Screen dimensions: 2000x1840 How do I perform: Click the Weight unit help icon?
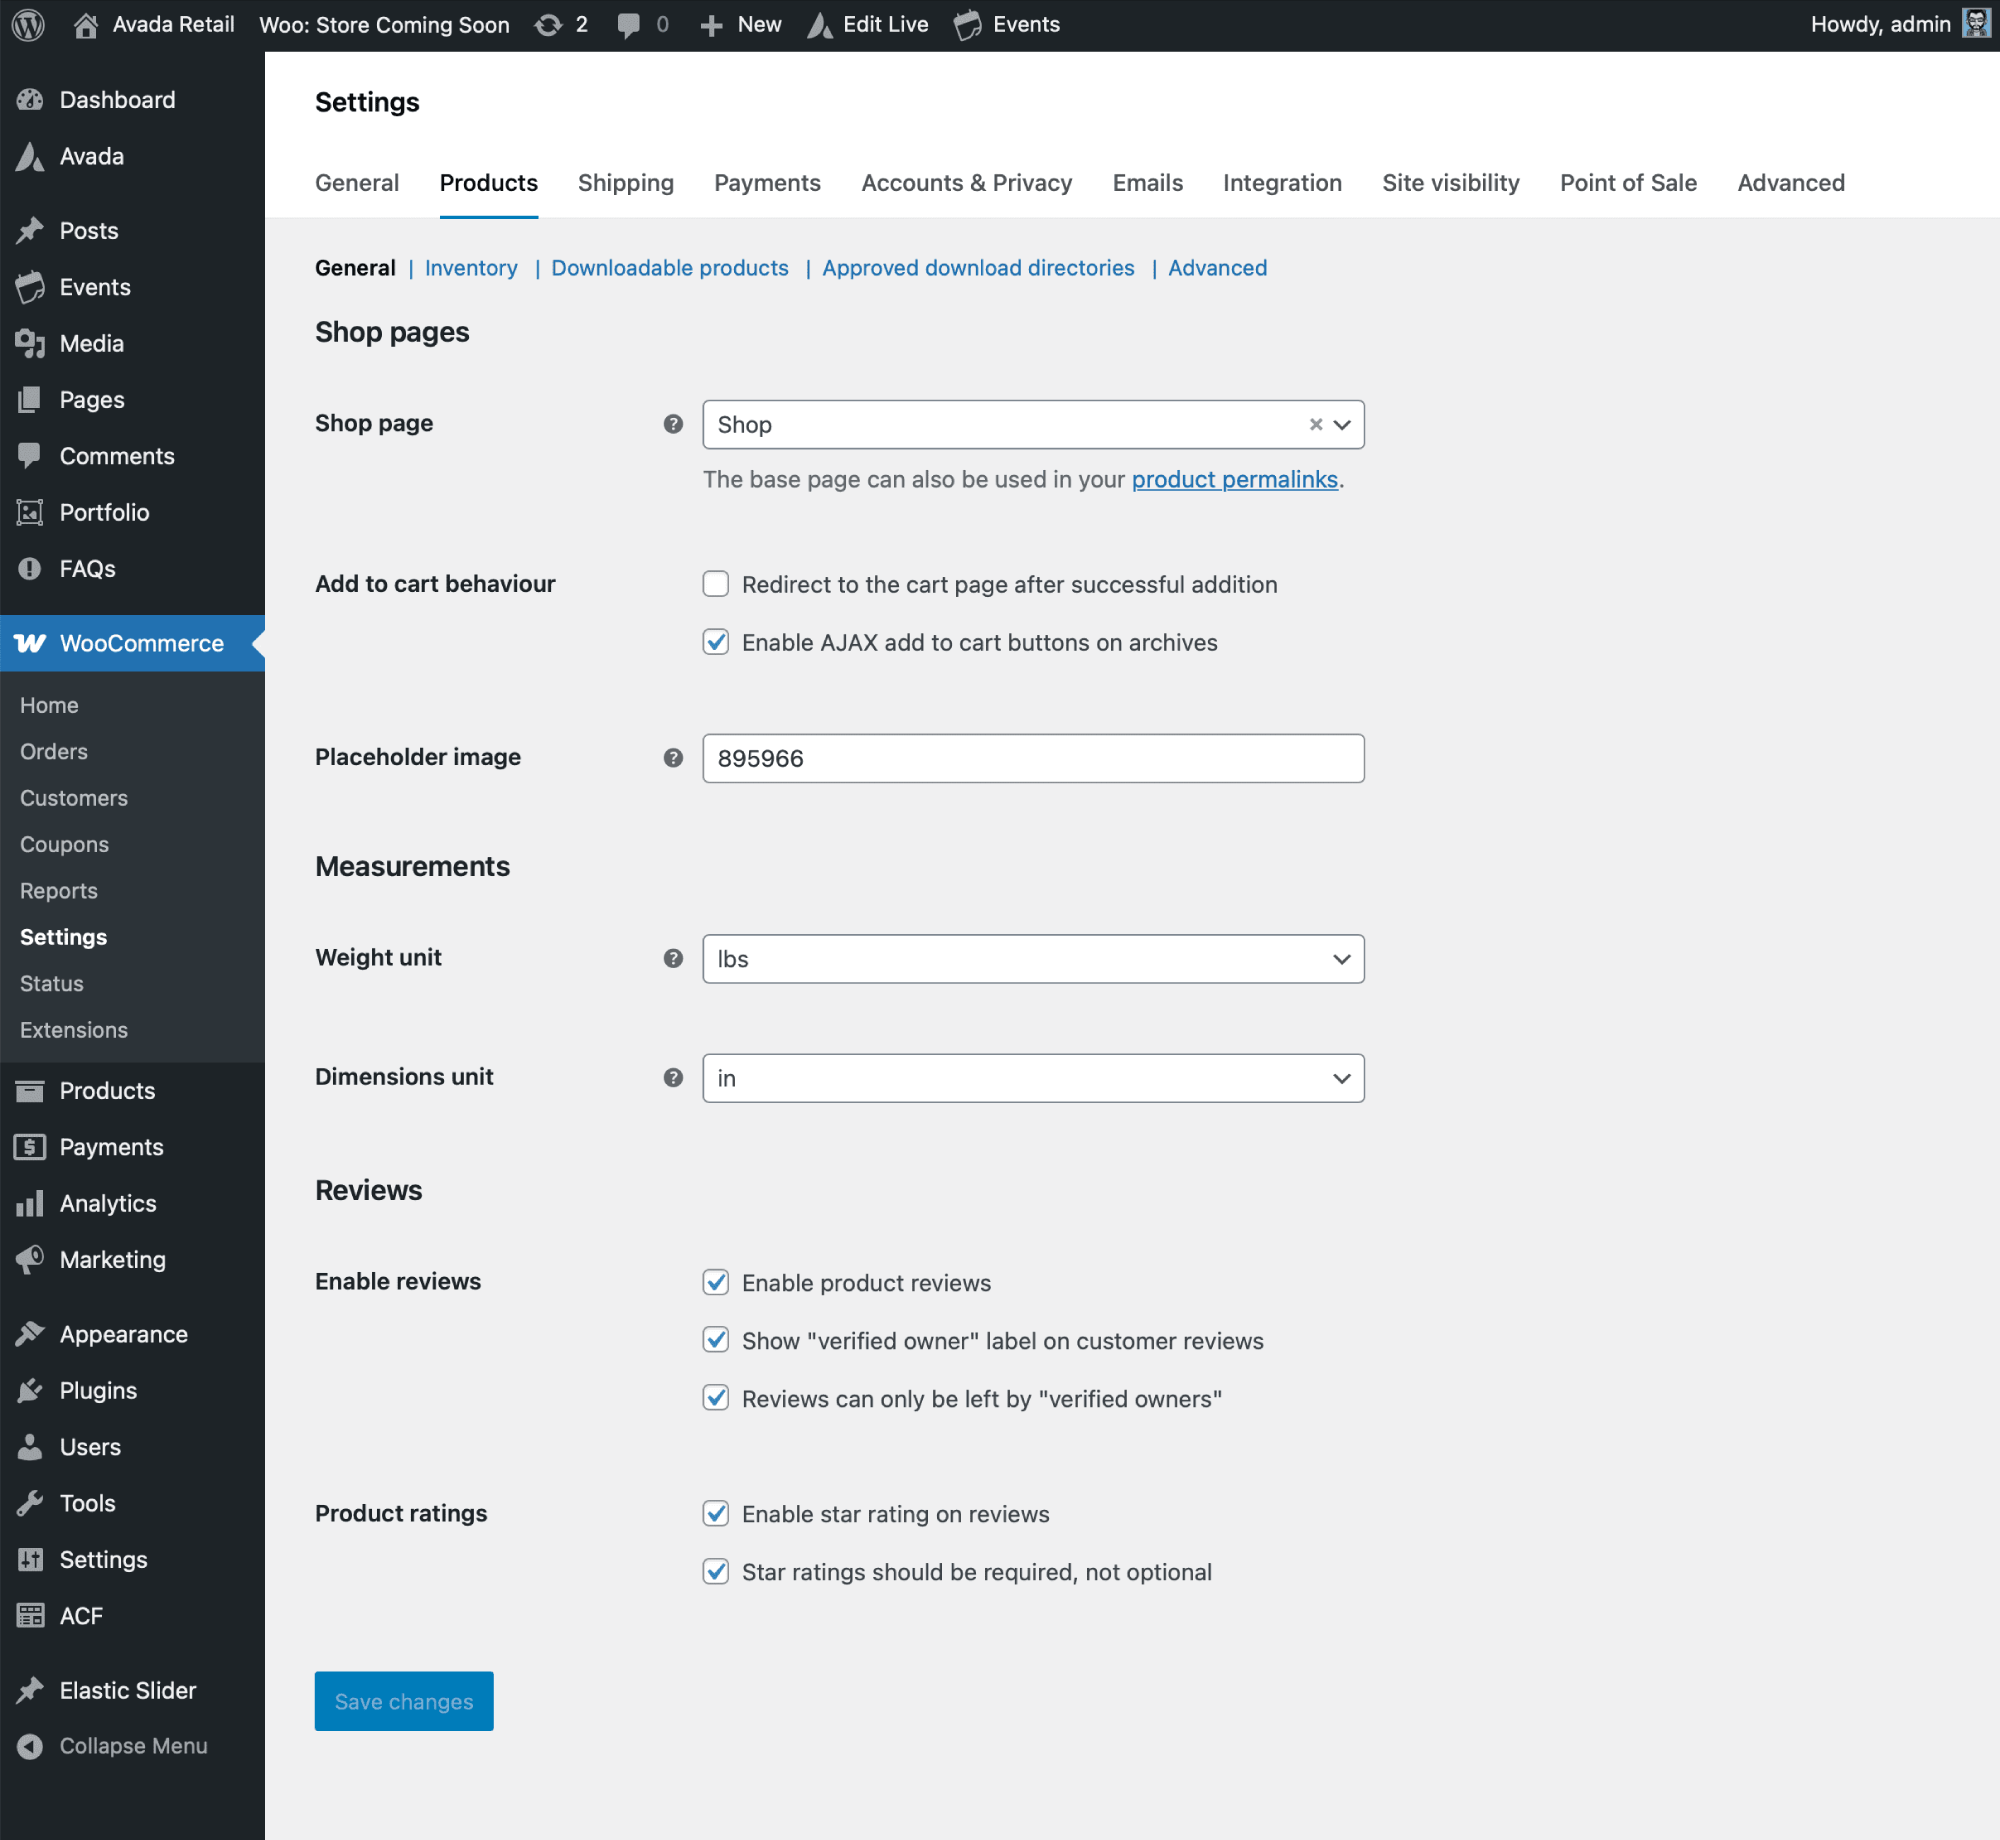(673, 958)
